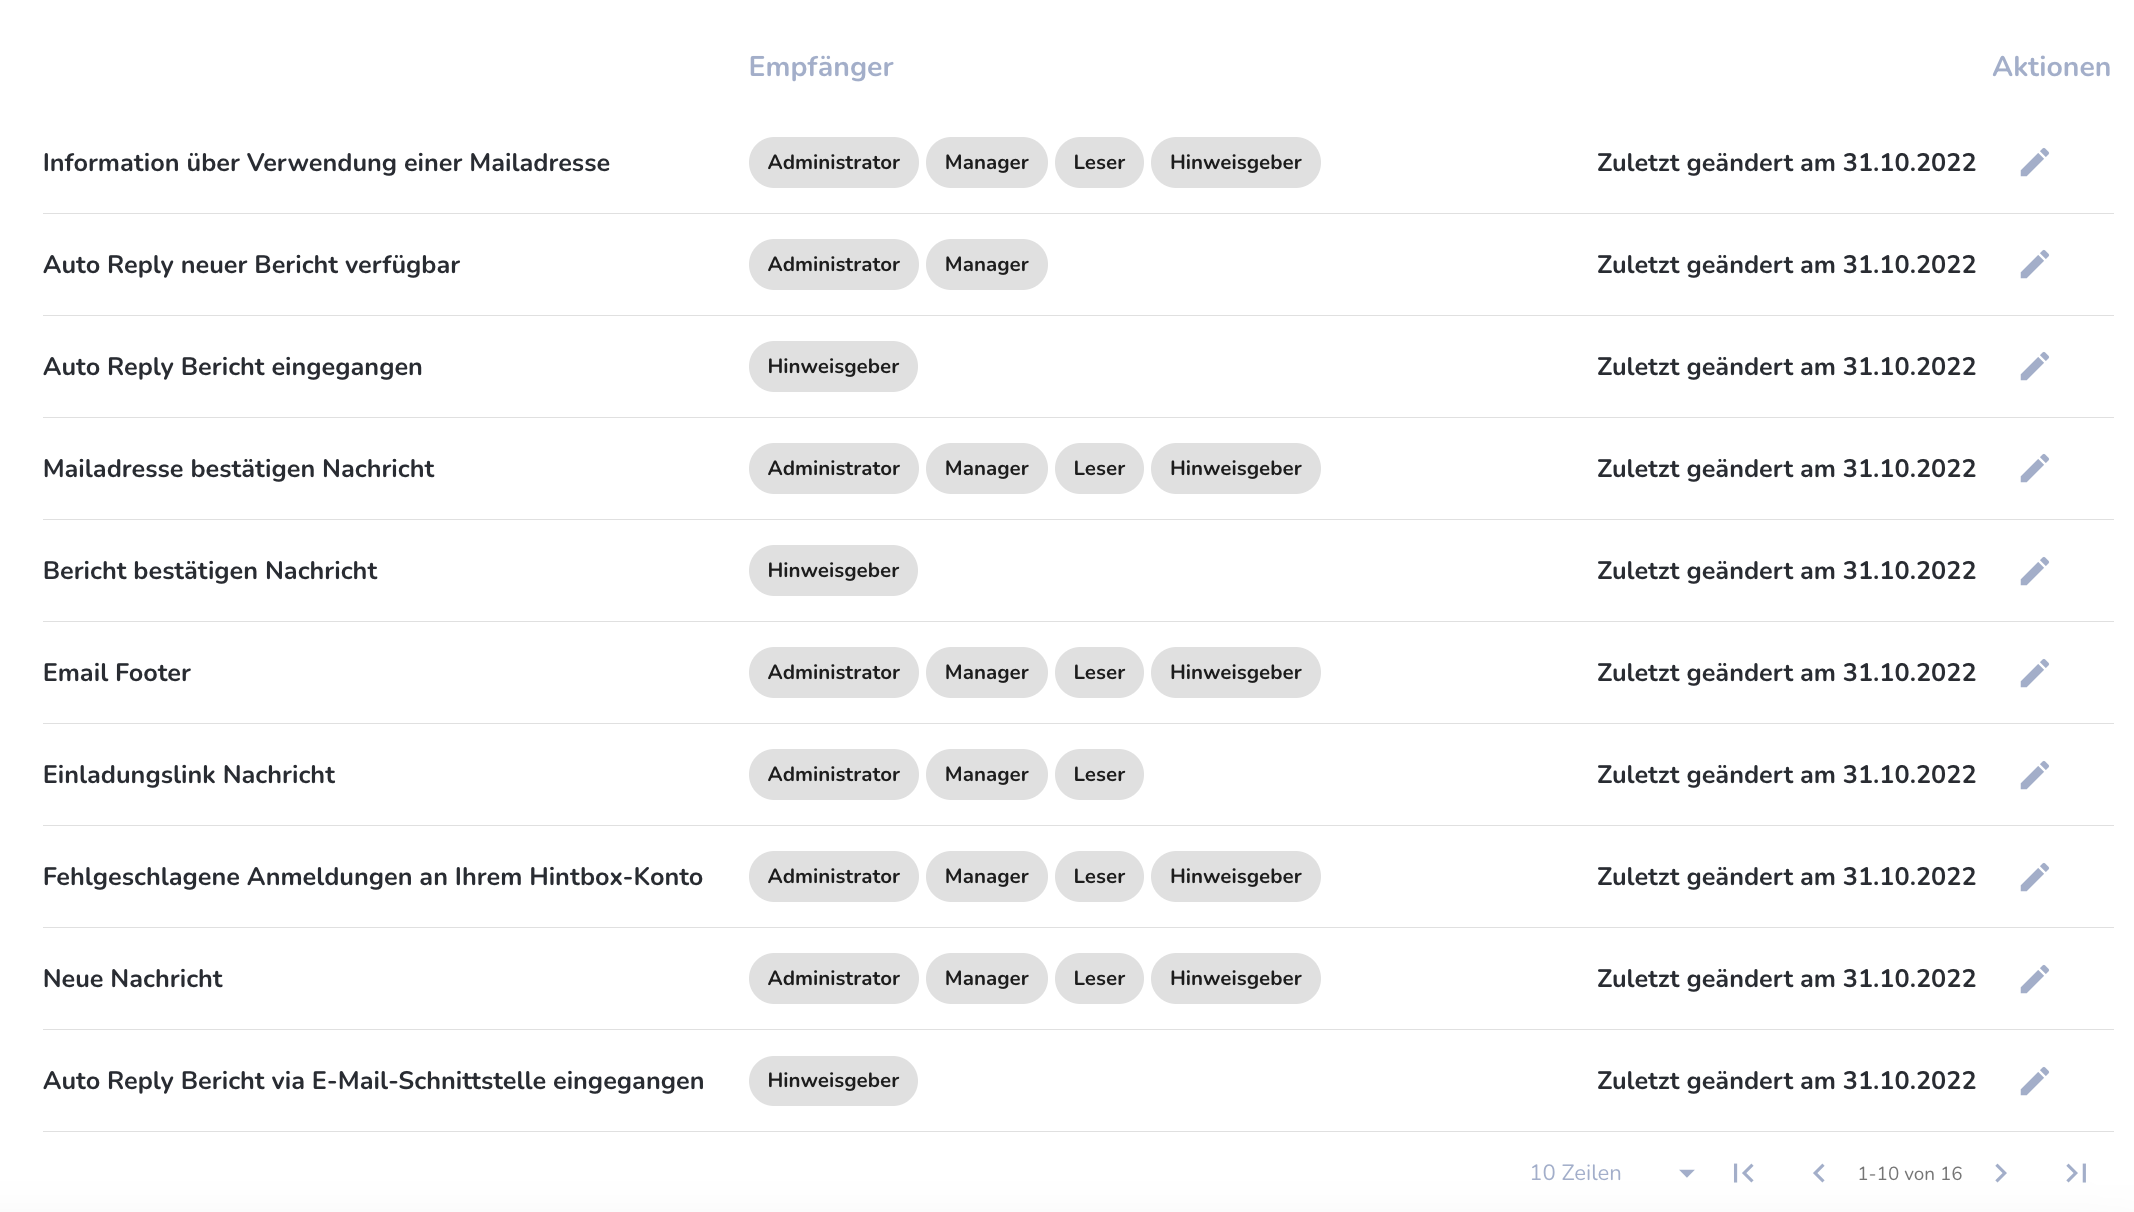This screenshot has height=1212, width=2134.
Task: Click Zuletzt geändert date for Einladungslink Nachricht
Action: (x=1786, y=774)
